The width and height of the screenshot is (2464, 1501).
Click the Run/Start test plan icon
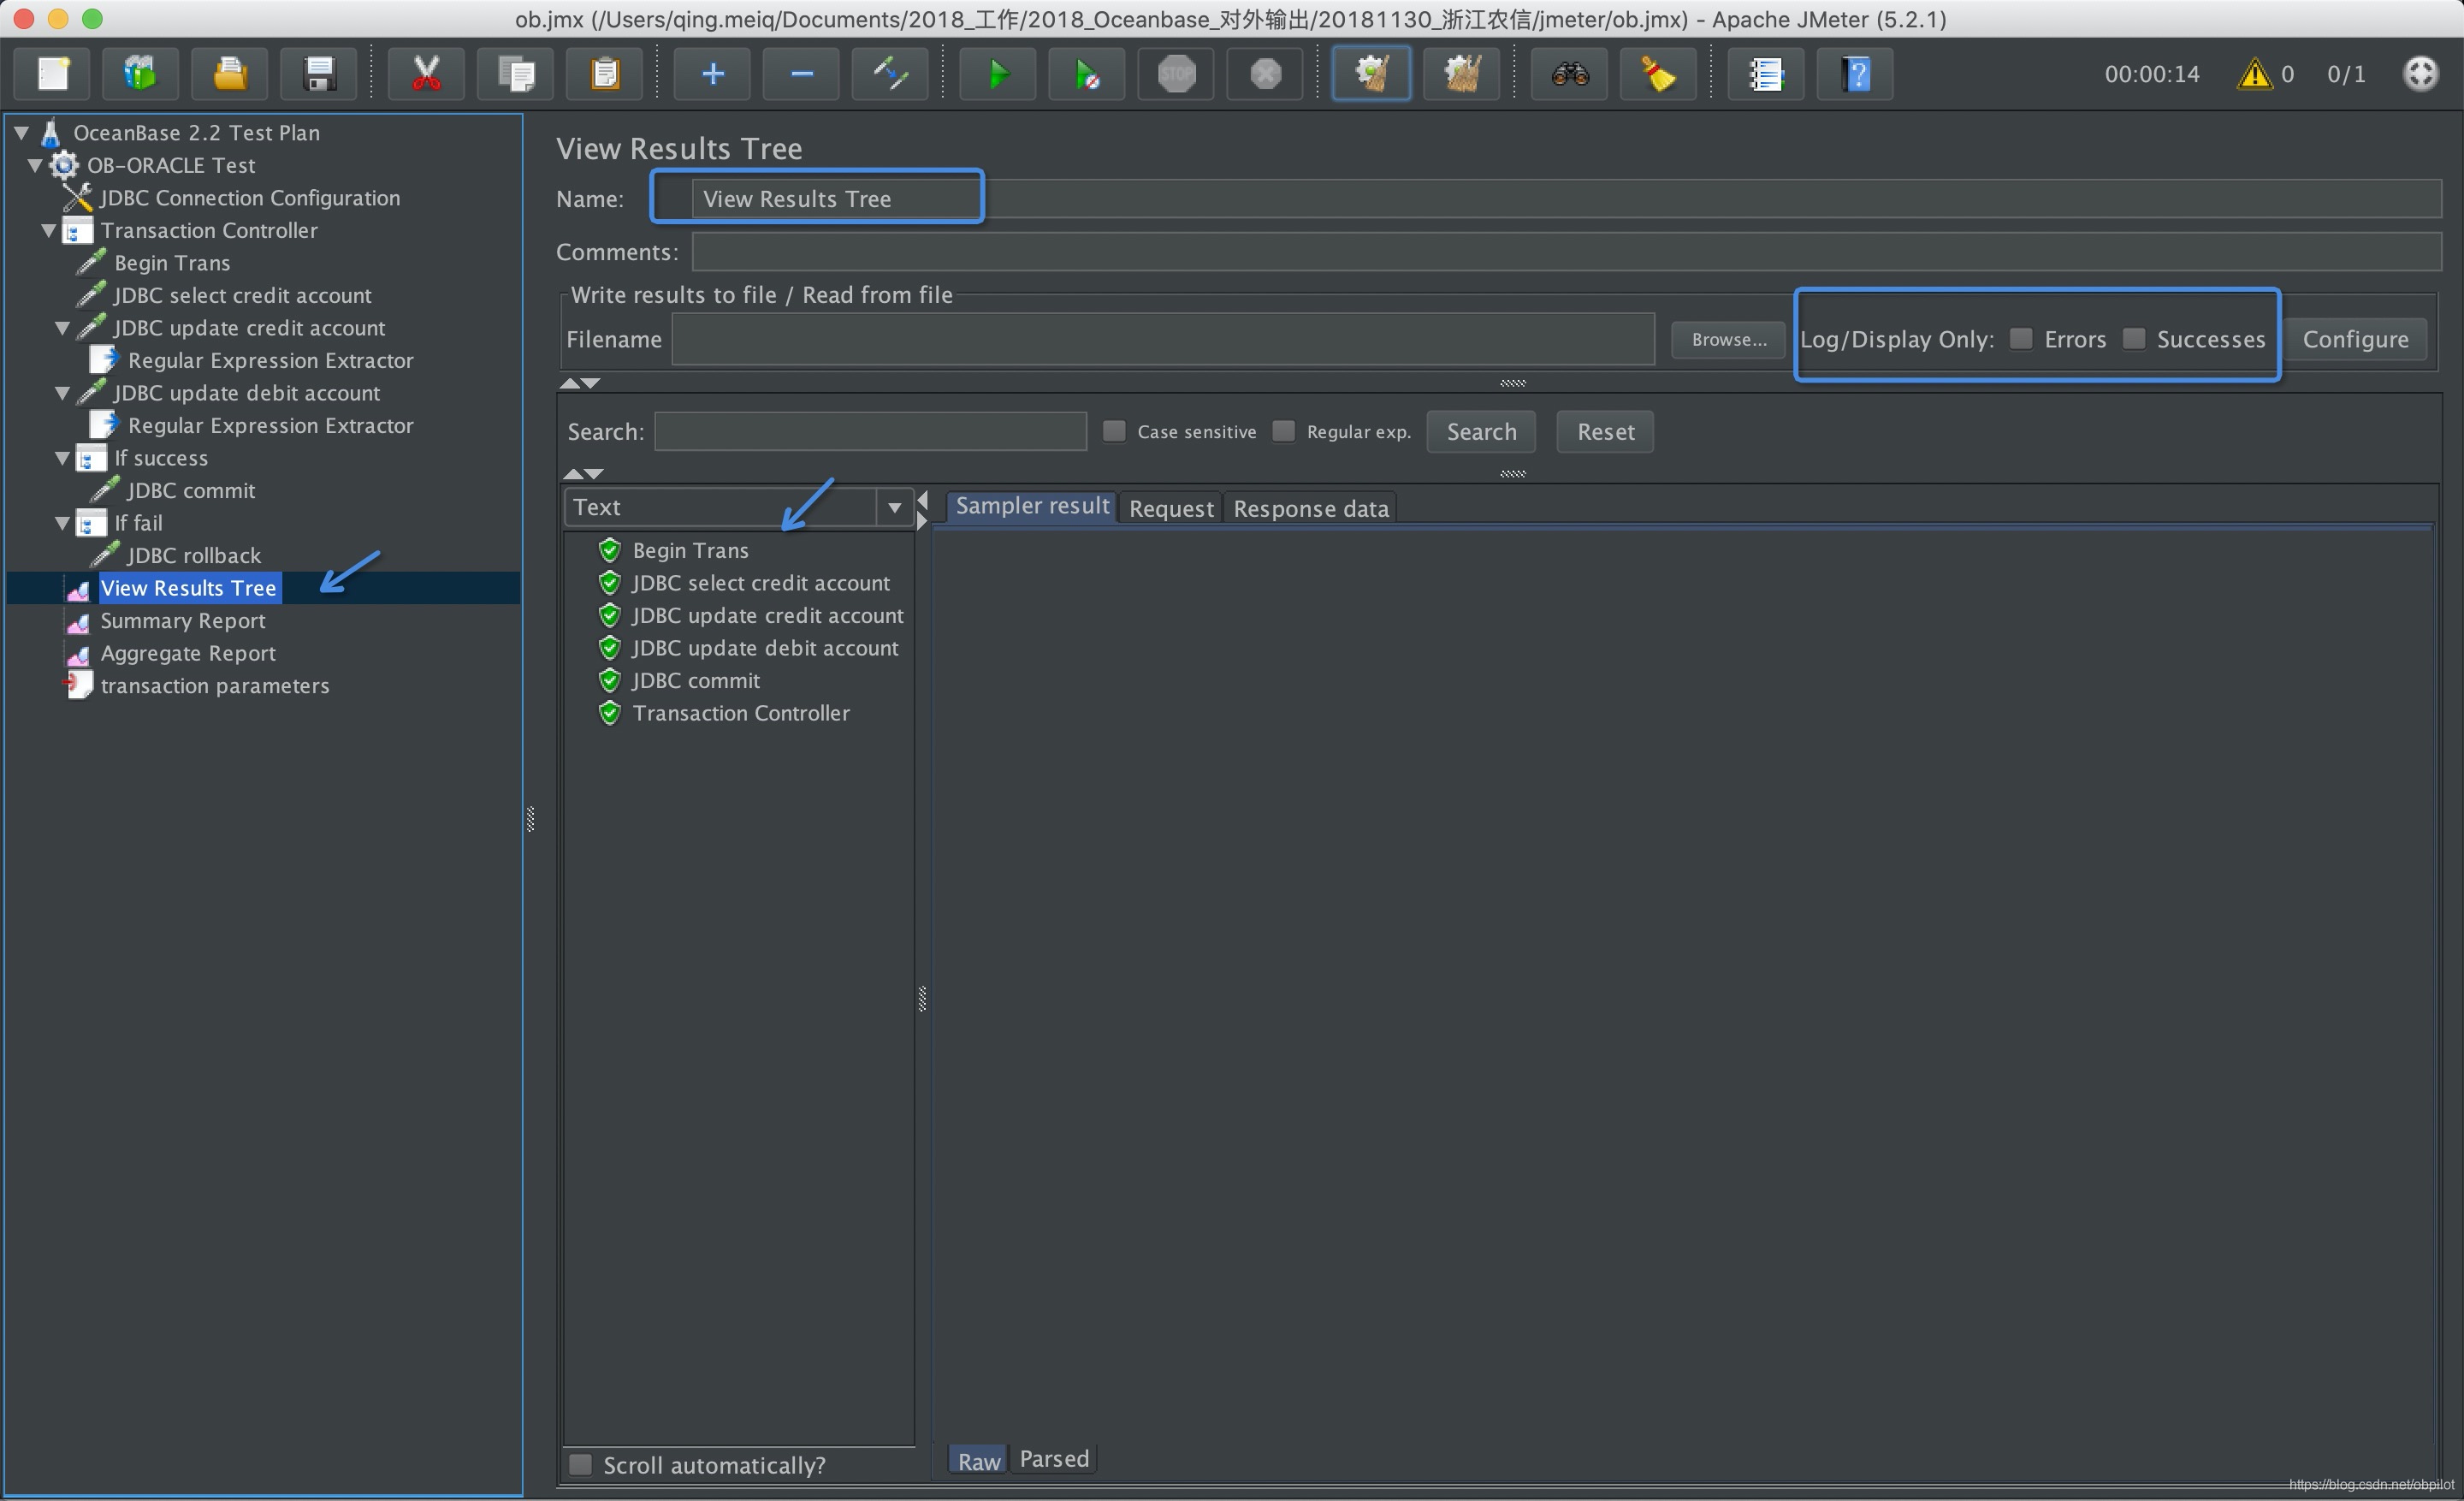pyautogui.click(x=994, y=72)
